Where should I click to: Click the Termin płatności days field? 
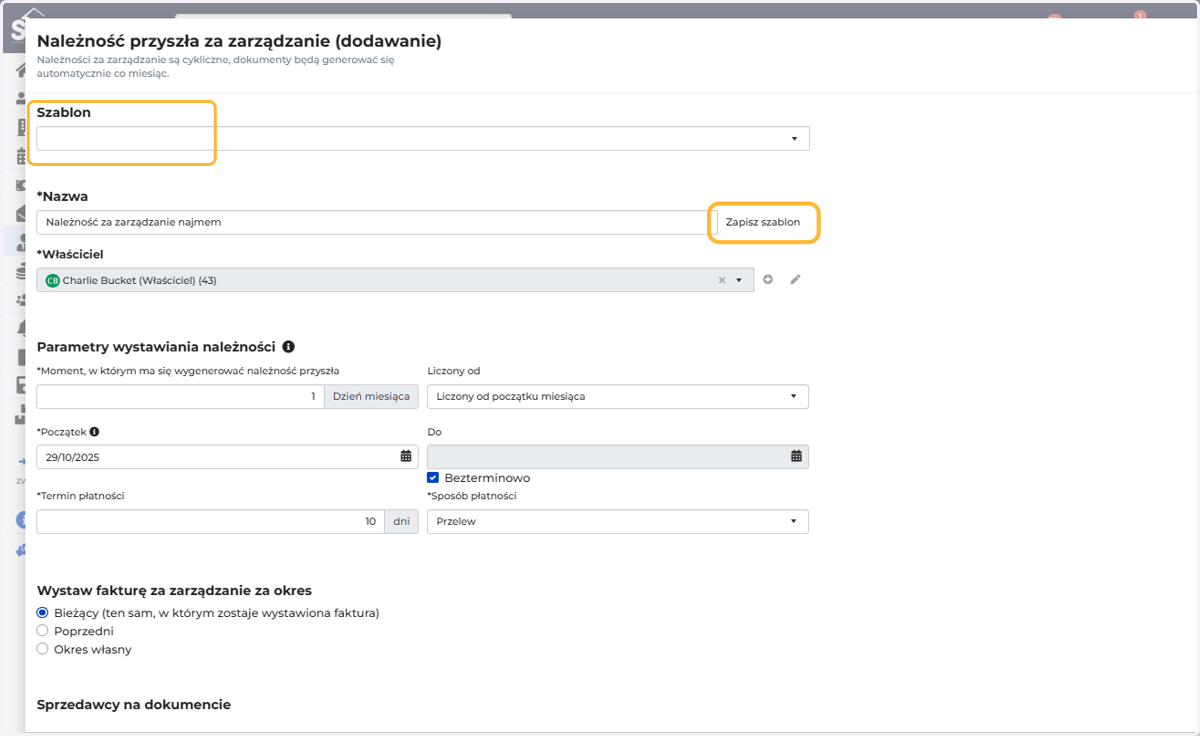[210, 521]
